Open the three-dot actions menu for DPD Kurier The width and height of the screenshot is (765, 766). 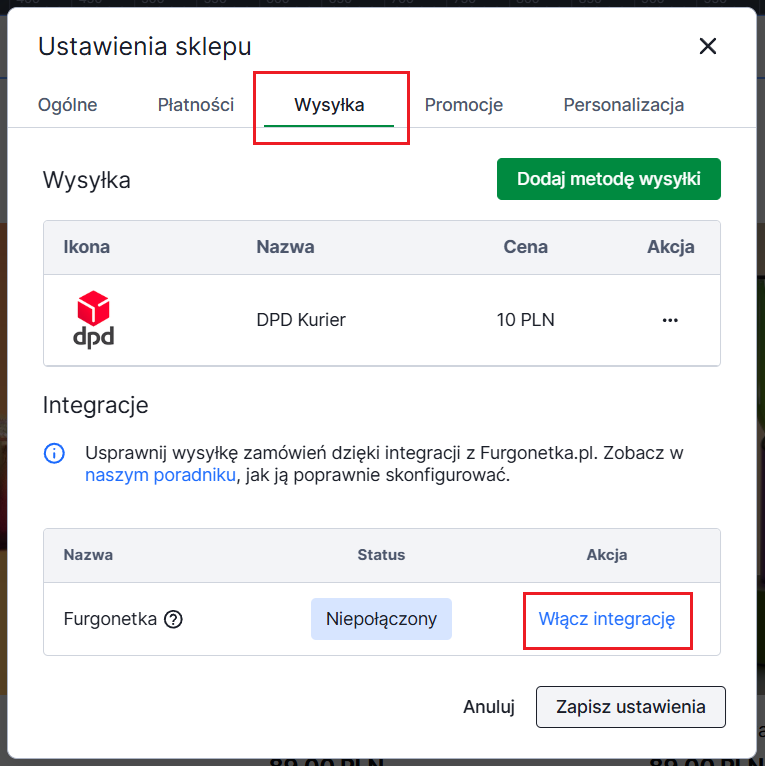click(670, 320)
